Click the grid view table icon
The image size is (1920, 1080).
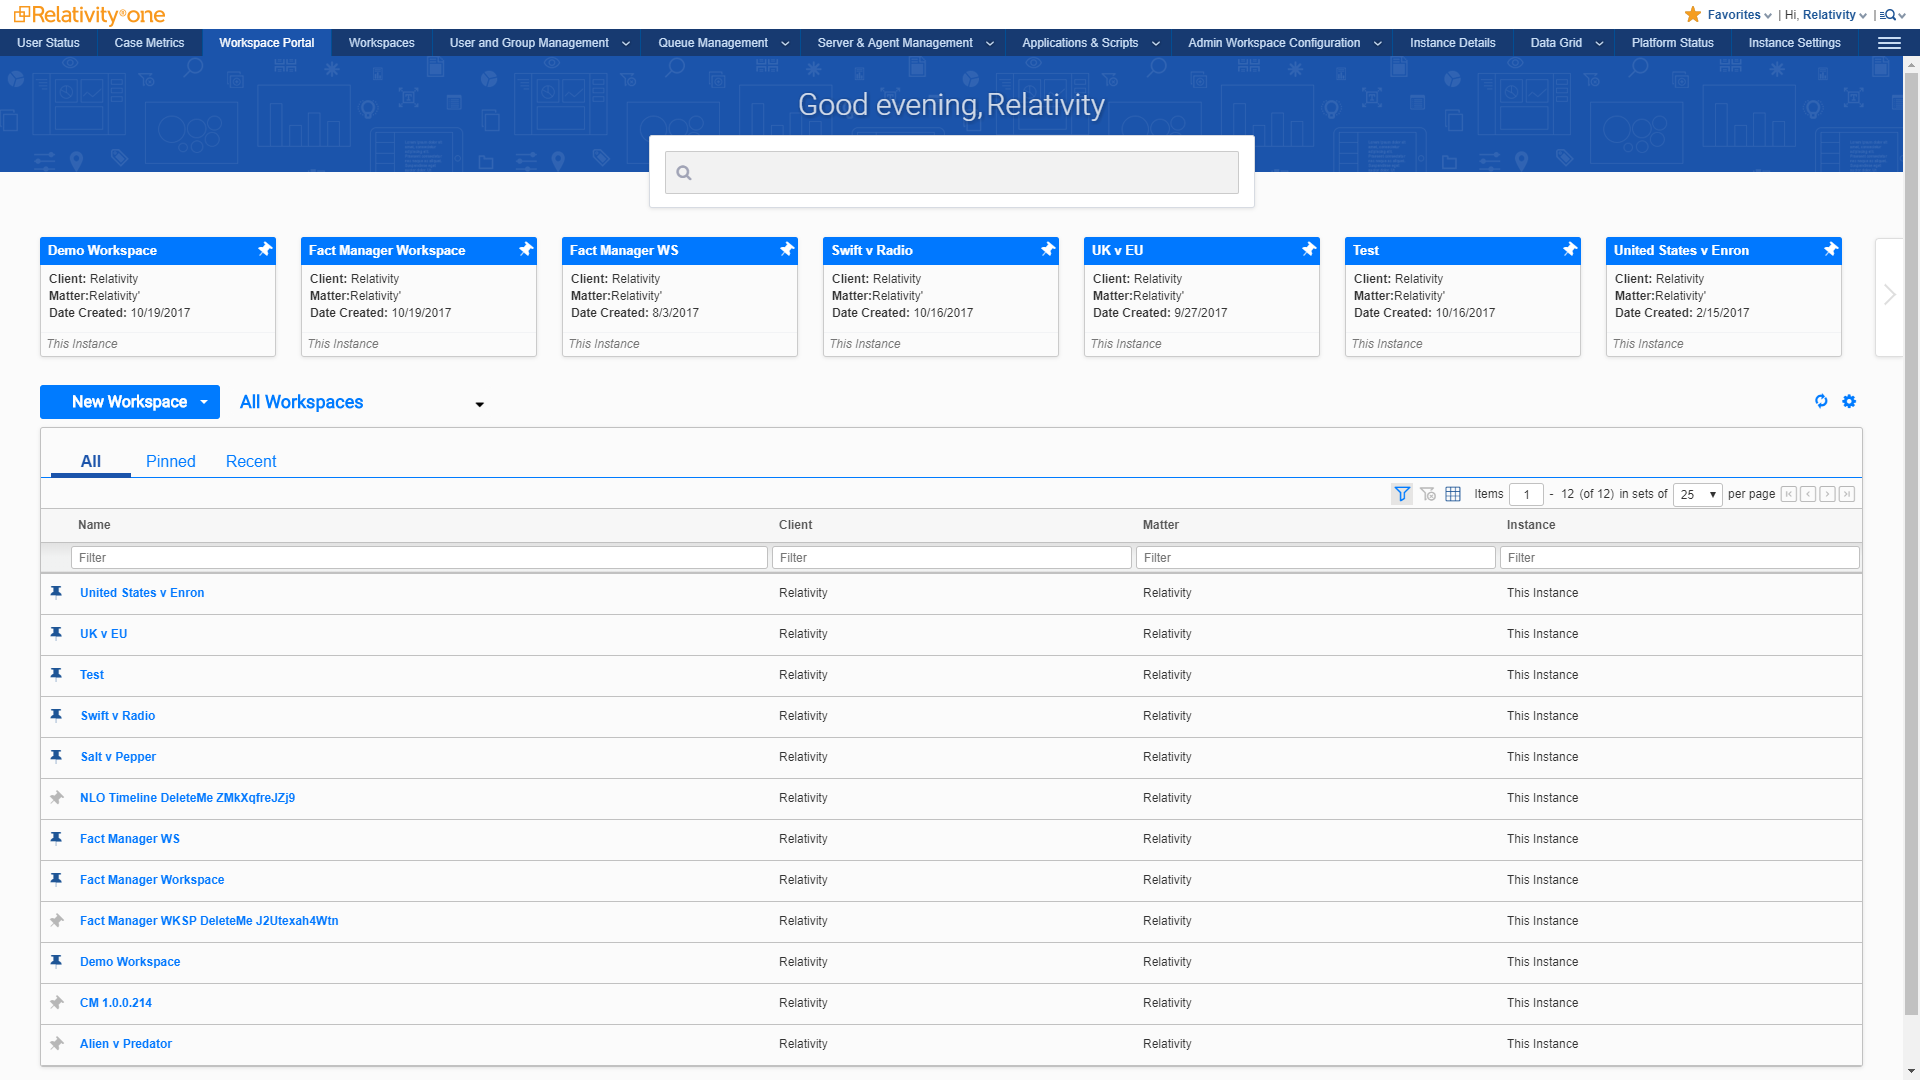1453,494
